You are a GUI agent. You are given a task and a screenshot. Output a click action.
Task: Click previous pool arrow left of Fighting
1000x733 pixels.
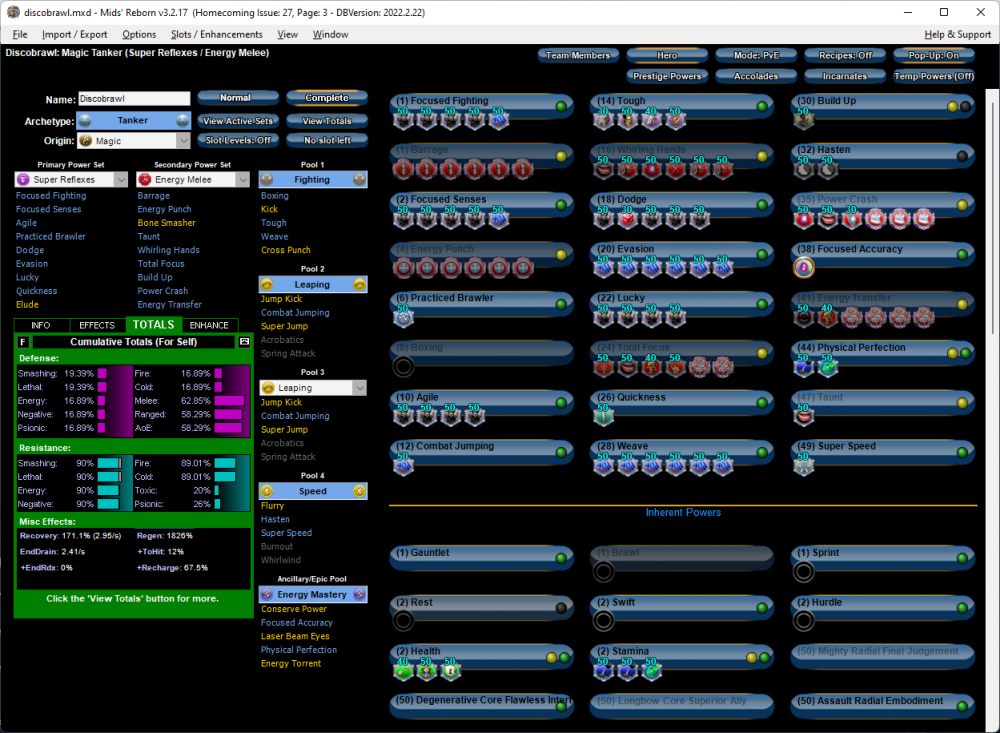click(x=267, y=180)
